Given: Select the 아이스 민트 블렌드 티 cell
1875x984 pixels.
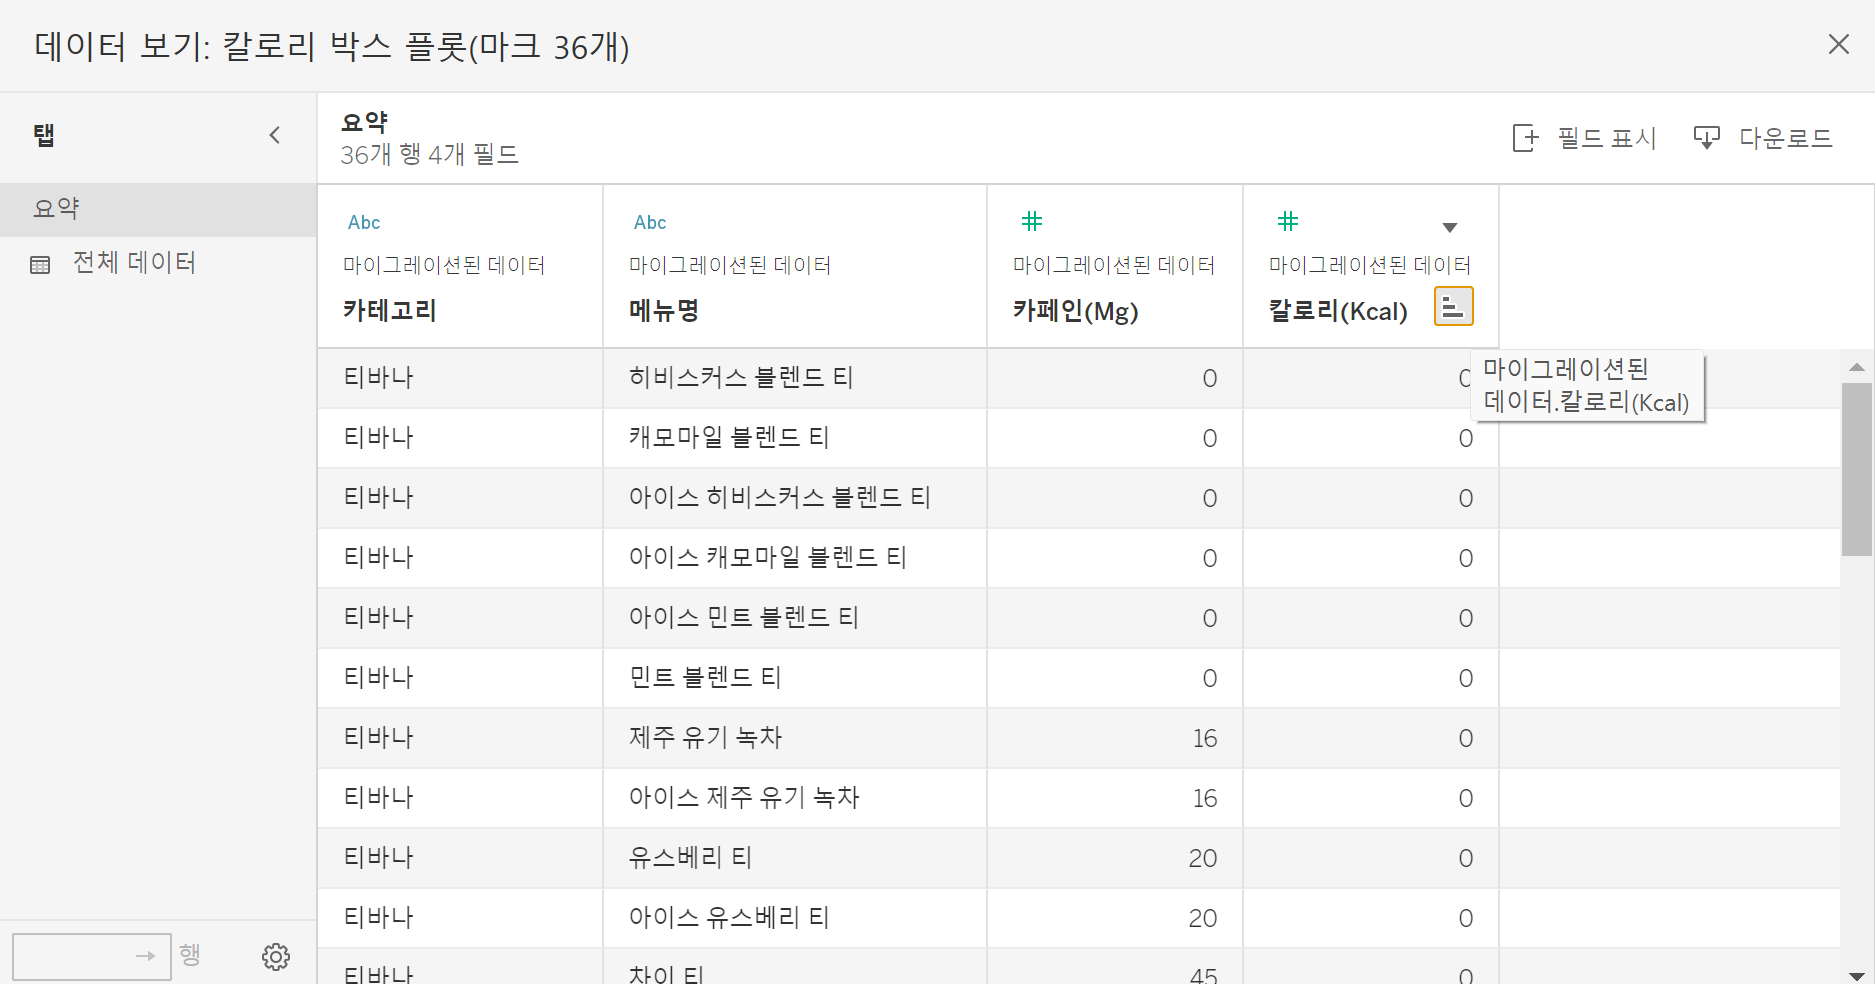Looking at the screenshot, I should point(795,618).
